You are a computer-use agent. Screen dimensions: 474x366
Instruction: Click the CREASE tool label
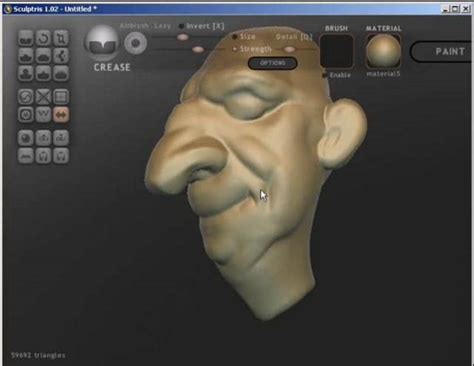pyautogui.click(x=112, y=68)
